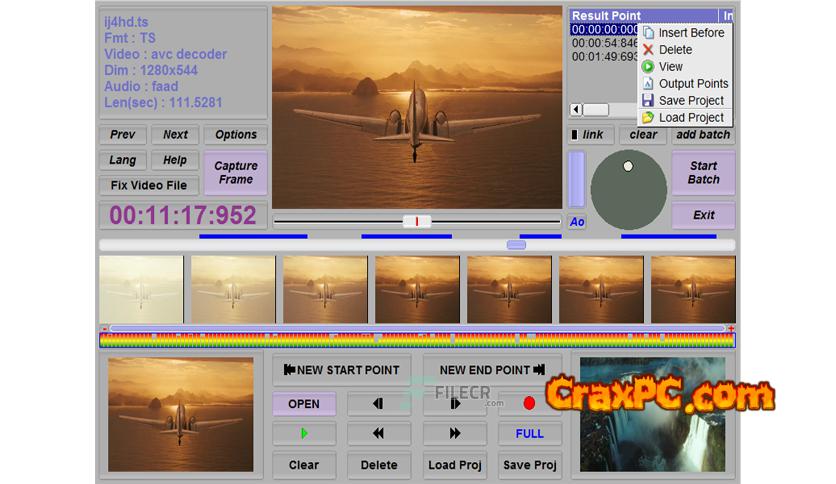Viewport: 836px width, 484px height.
Task: Click the vertical volume bar
Action: 576,179
